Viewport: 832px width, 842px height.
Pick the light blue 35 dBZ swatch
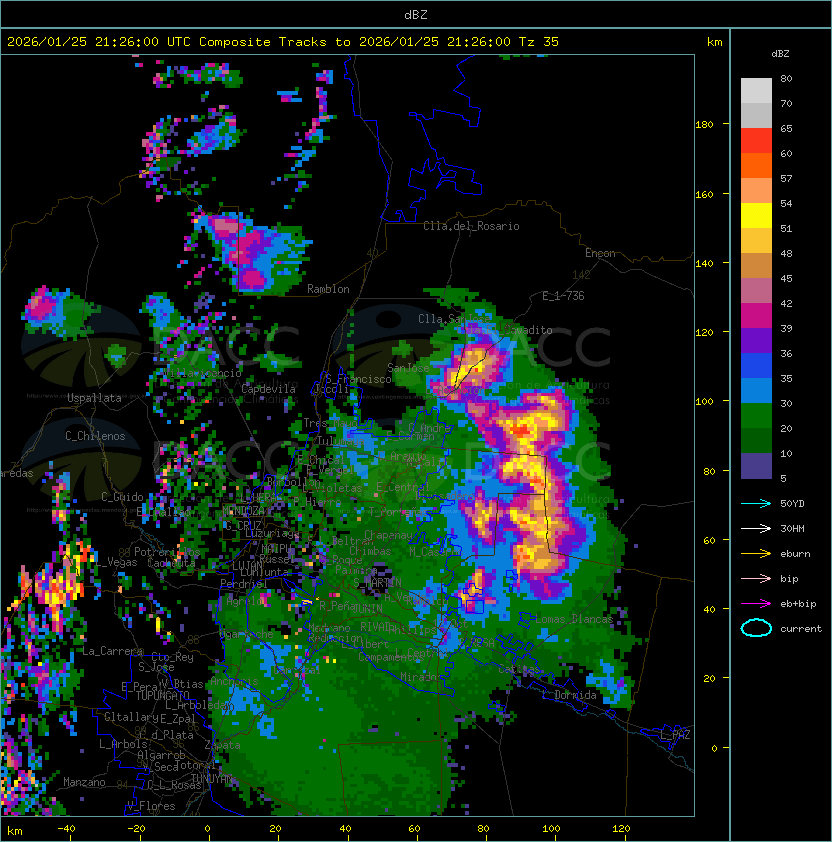pyautogui.click(x=756, y=390)
